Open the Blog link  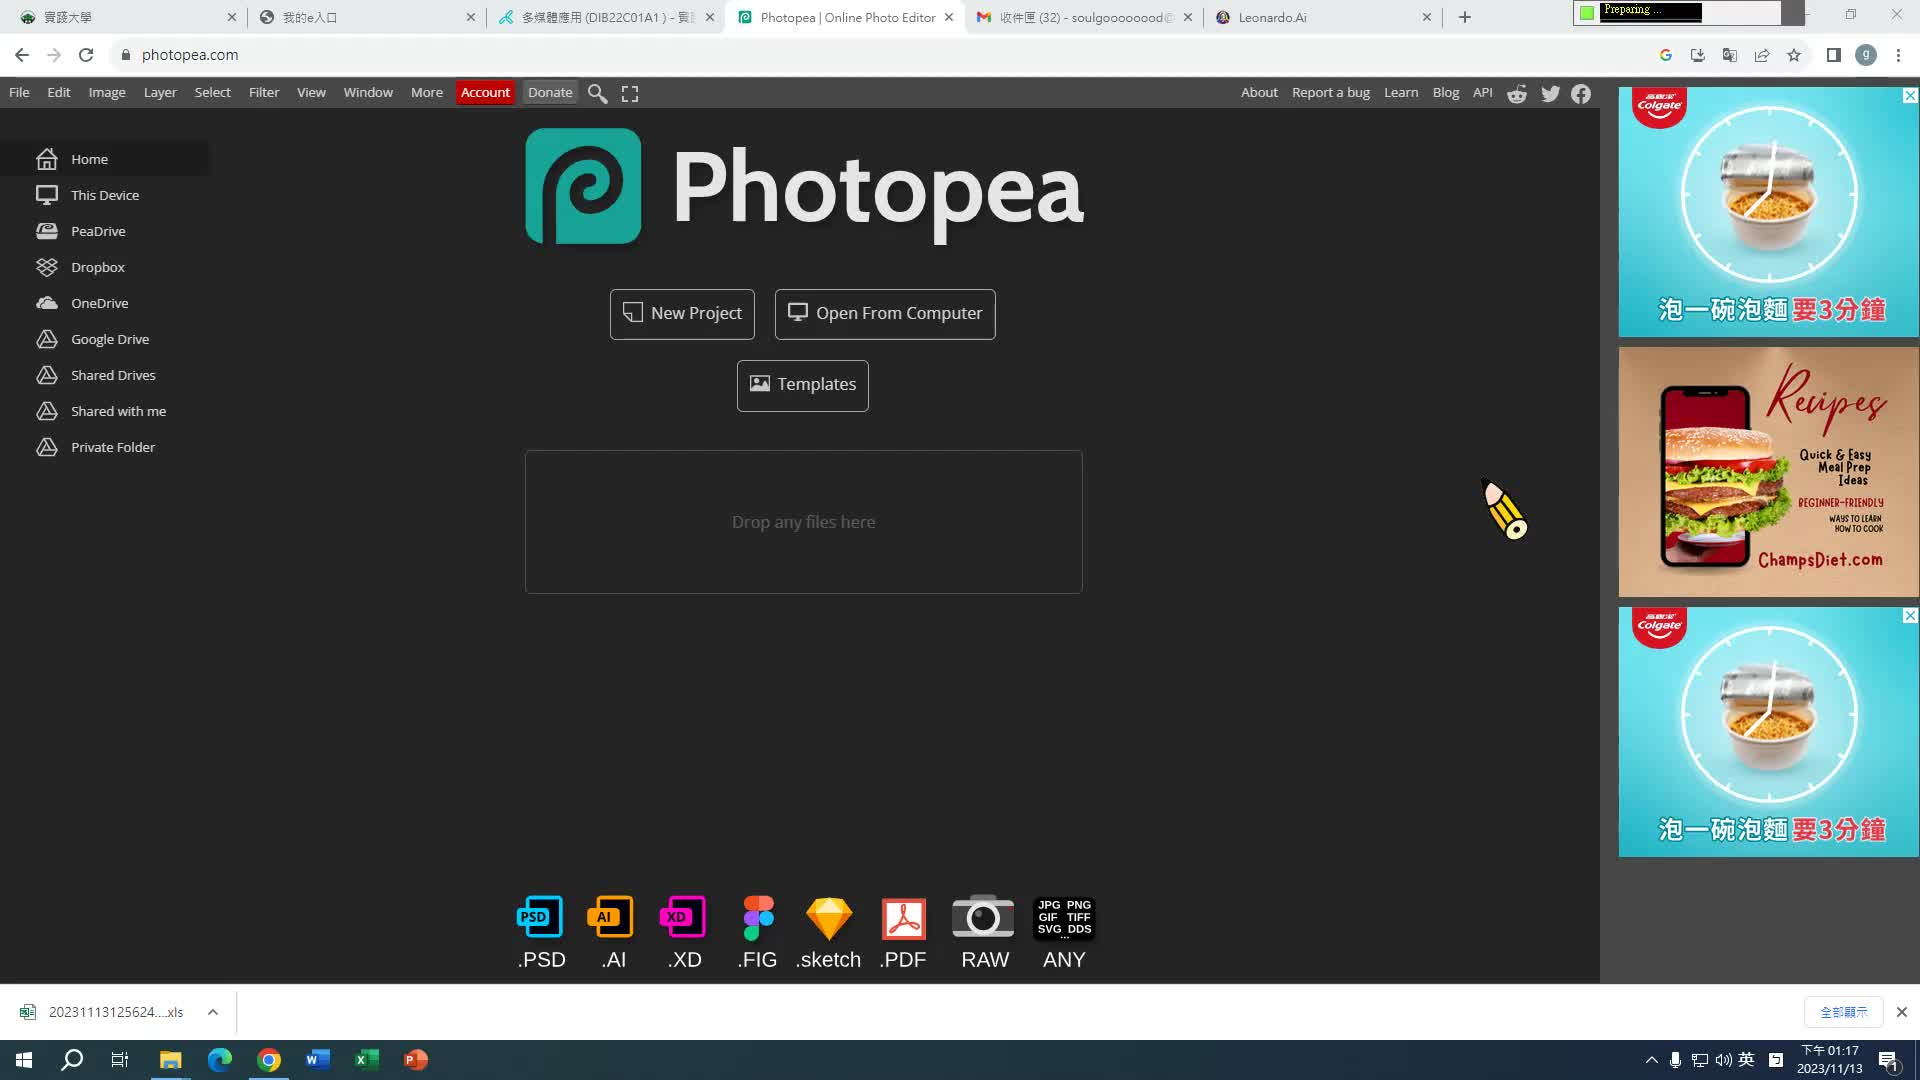(x=1446, y=92)
